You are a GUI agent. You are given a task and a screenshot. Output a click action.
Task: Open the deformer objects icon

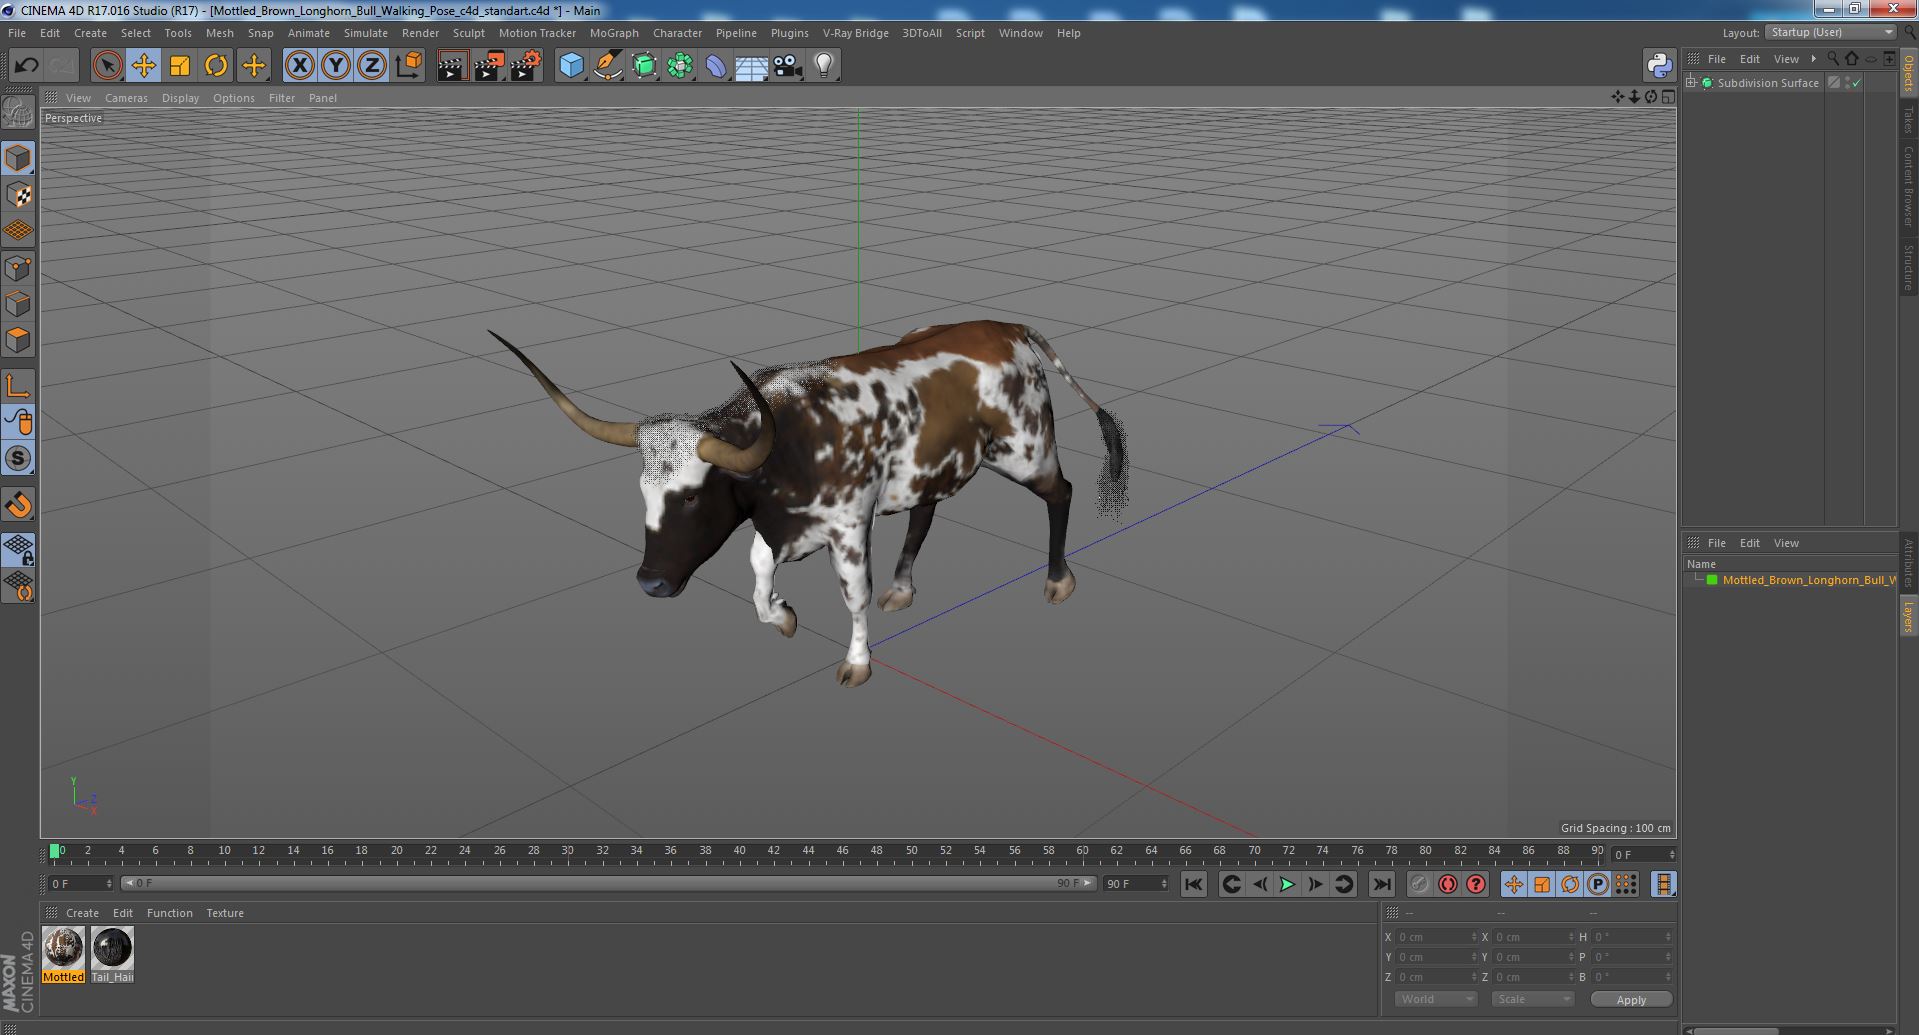(x=716, y=66)
